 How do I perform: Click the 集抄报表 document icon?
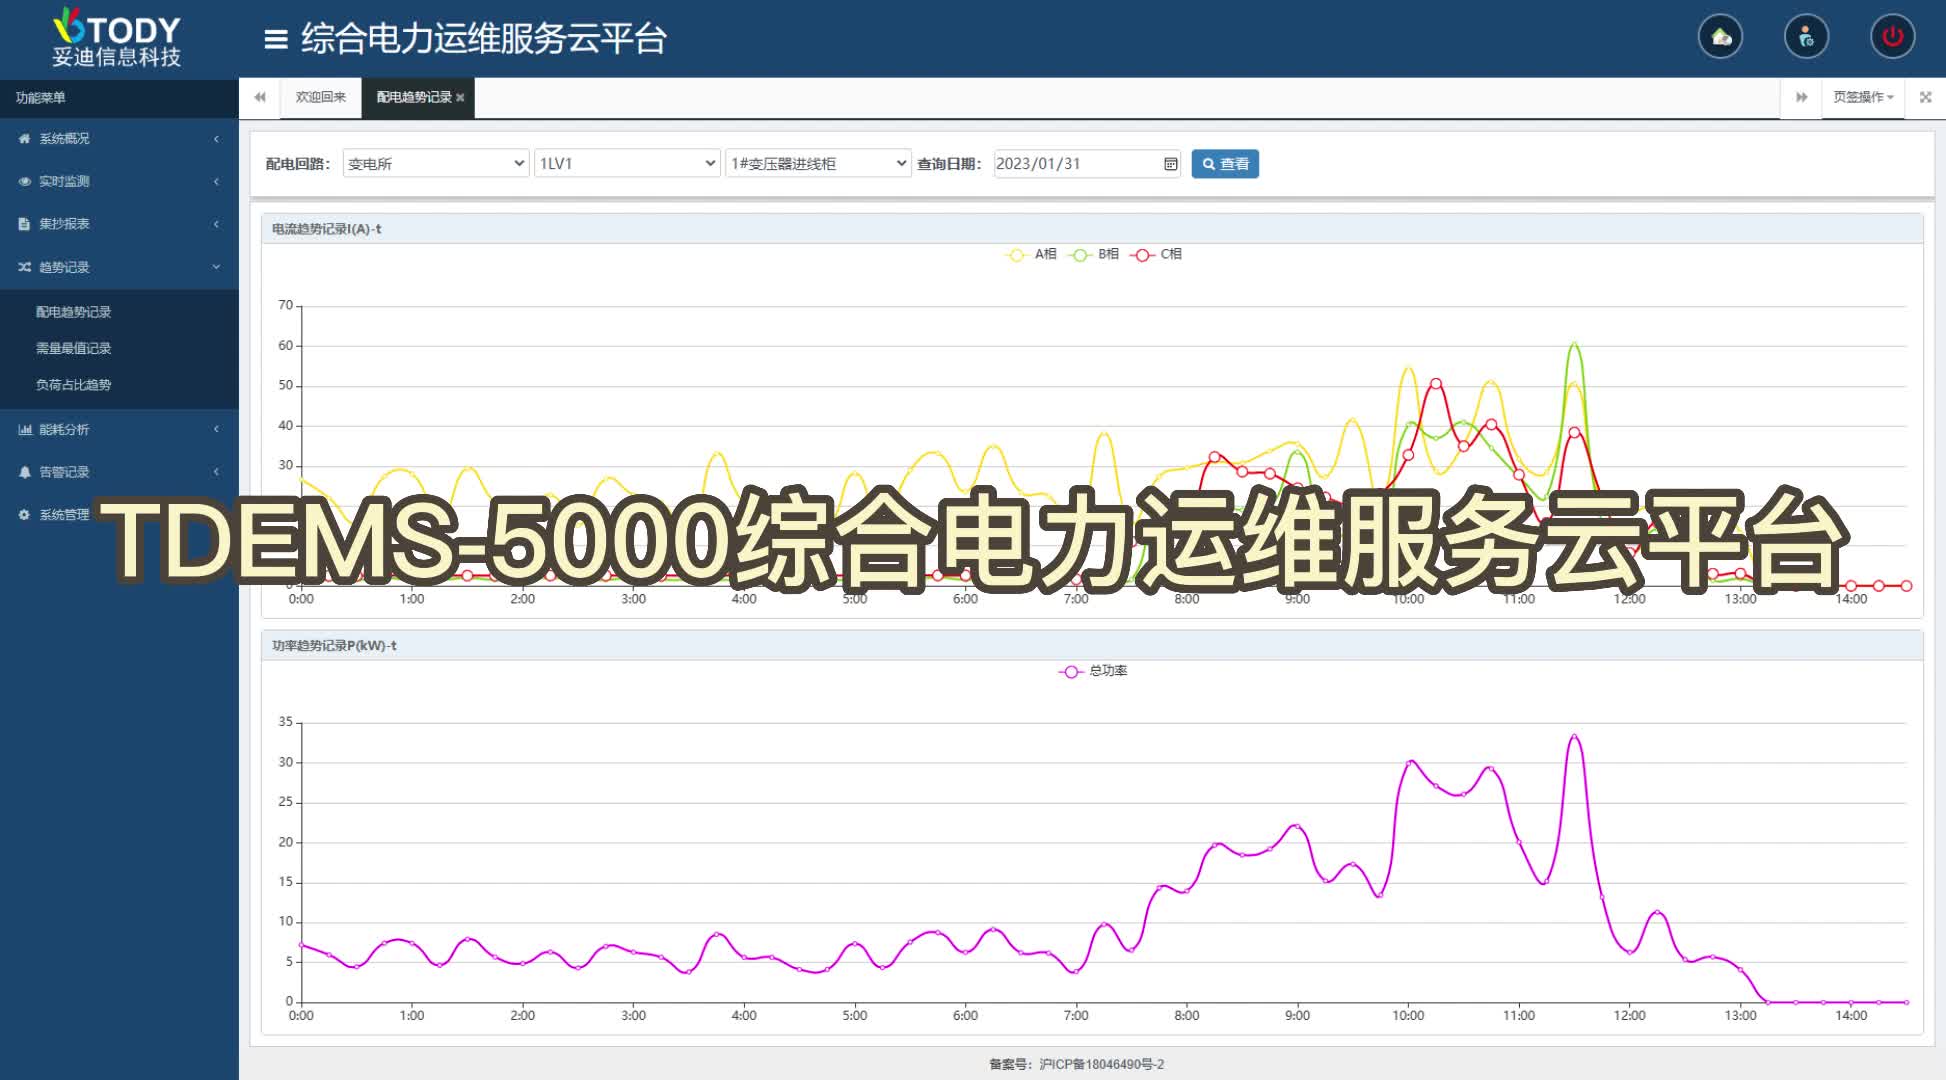pyautogui.click(x=24, y=224)
